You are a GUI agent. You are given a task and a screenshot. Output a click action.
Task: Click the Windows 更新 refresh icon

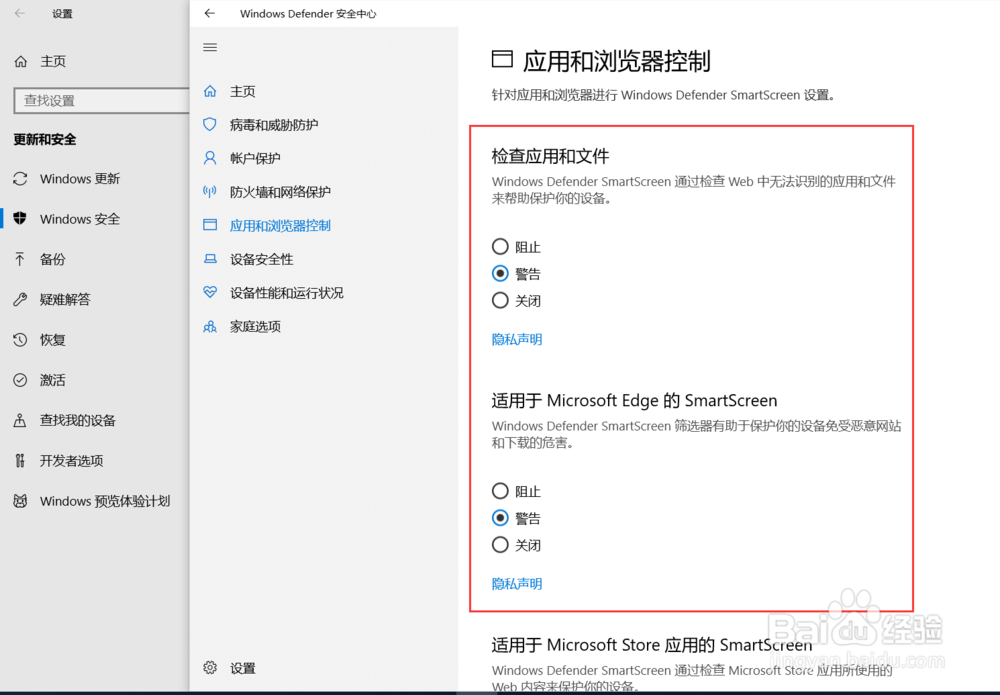coord(20,179)
